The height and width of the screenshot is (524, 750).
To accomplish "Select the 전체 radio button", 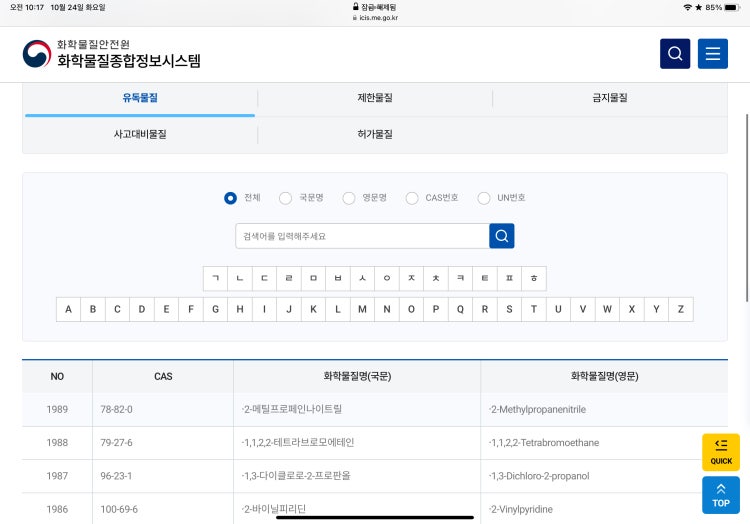I will tap(231, 198).
